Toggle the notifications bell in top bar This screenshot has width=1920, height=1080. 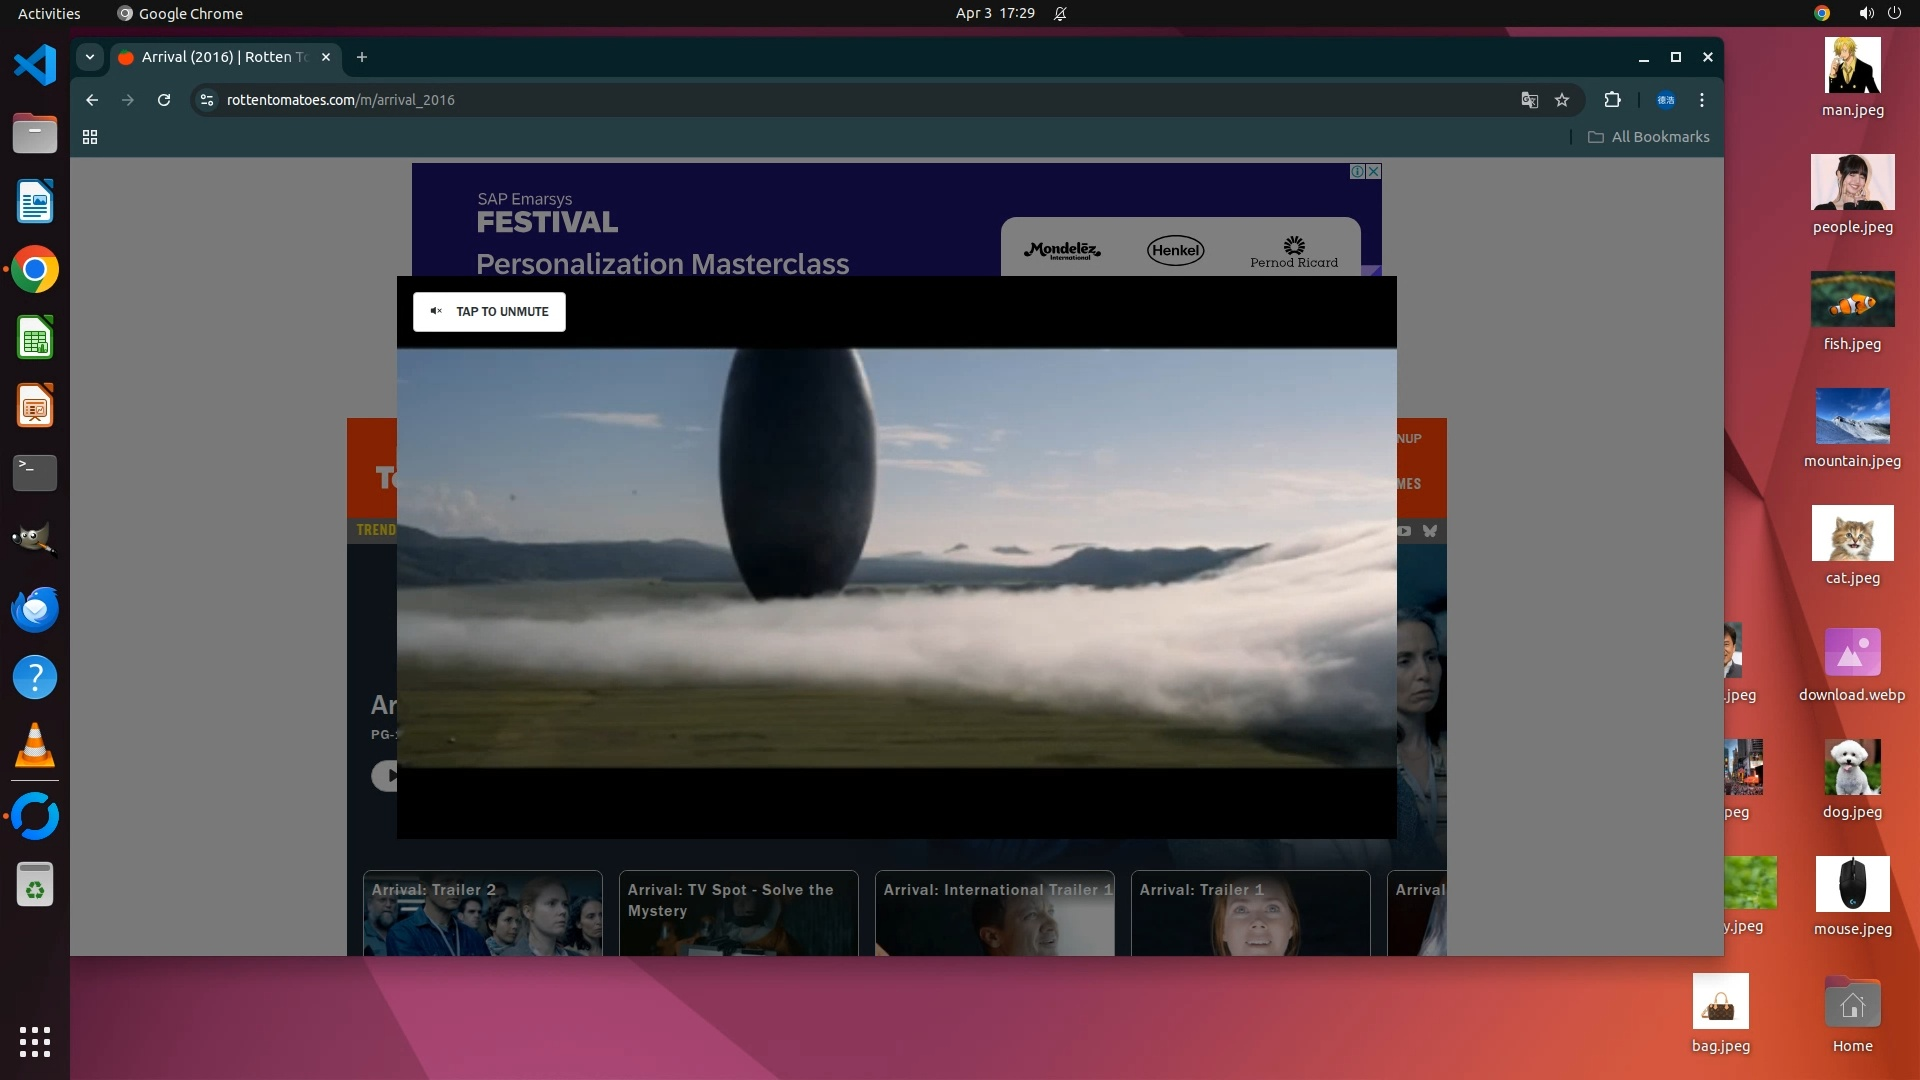(1060, 13)
